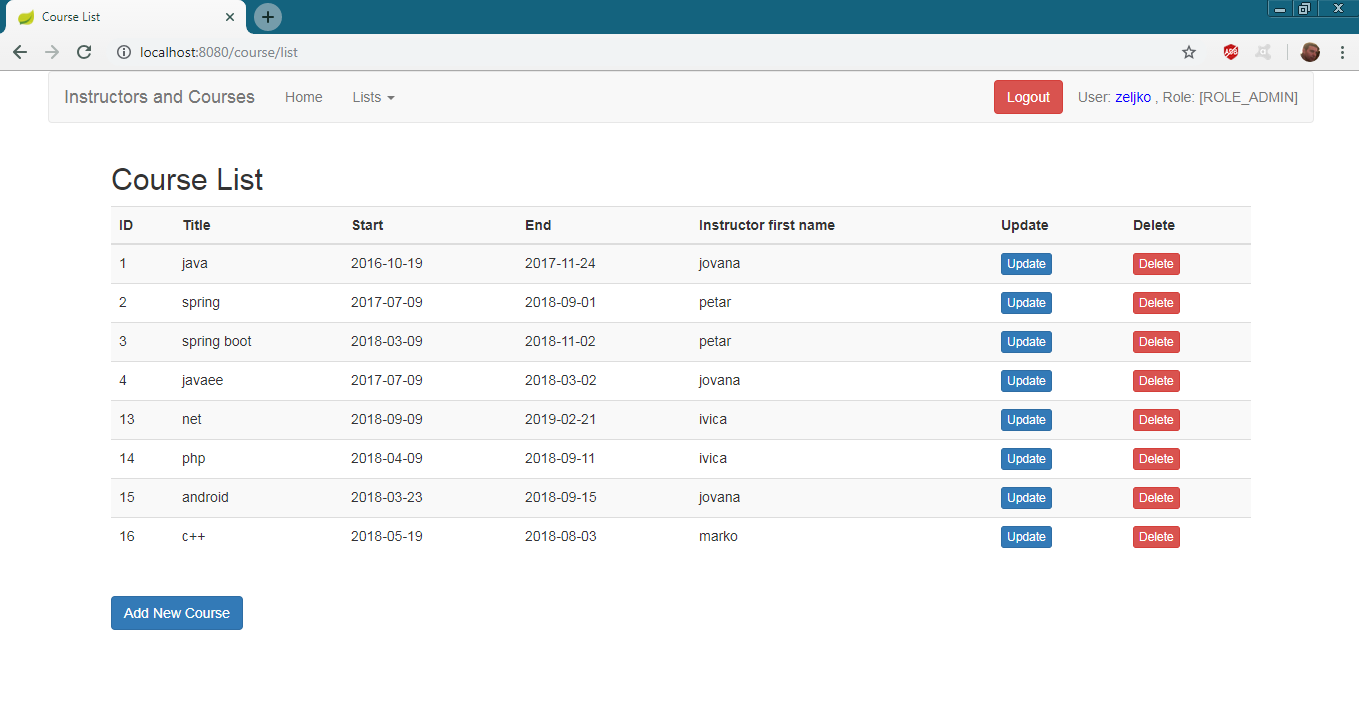Delete the spring boot course
Image resolution: width=1359 pixels, height=724 pixels.
tap(1156, 342)
